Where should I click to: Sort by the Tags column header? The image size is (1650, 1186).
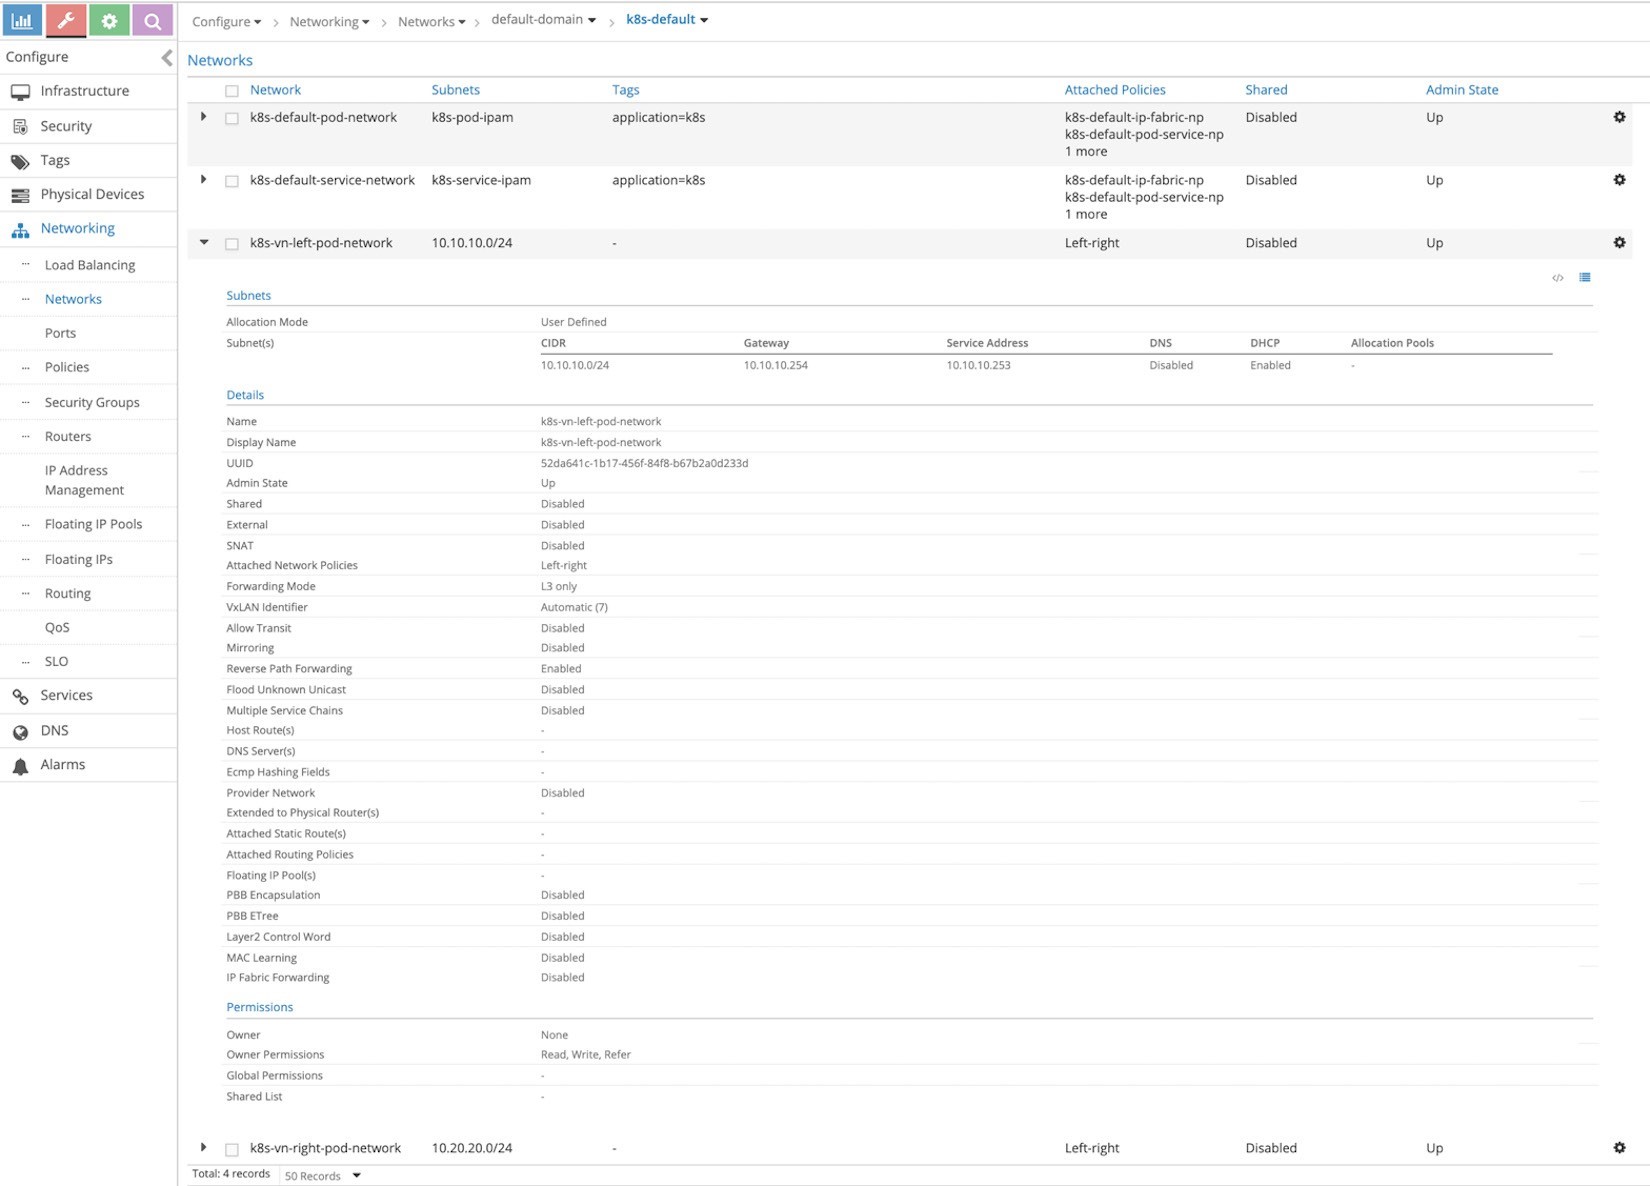[x=625, y=90]
